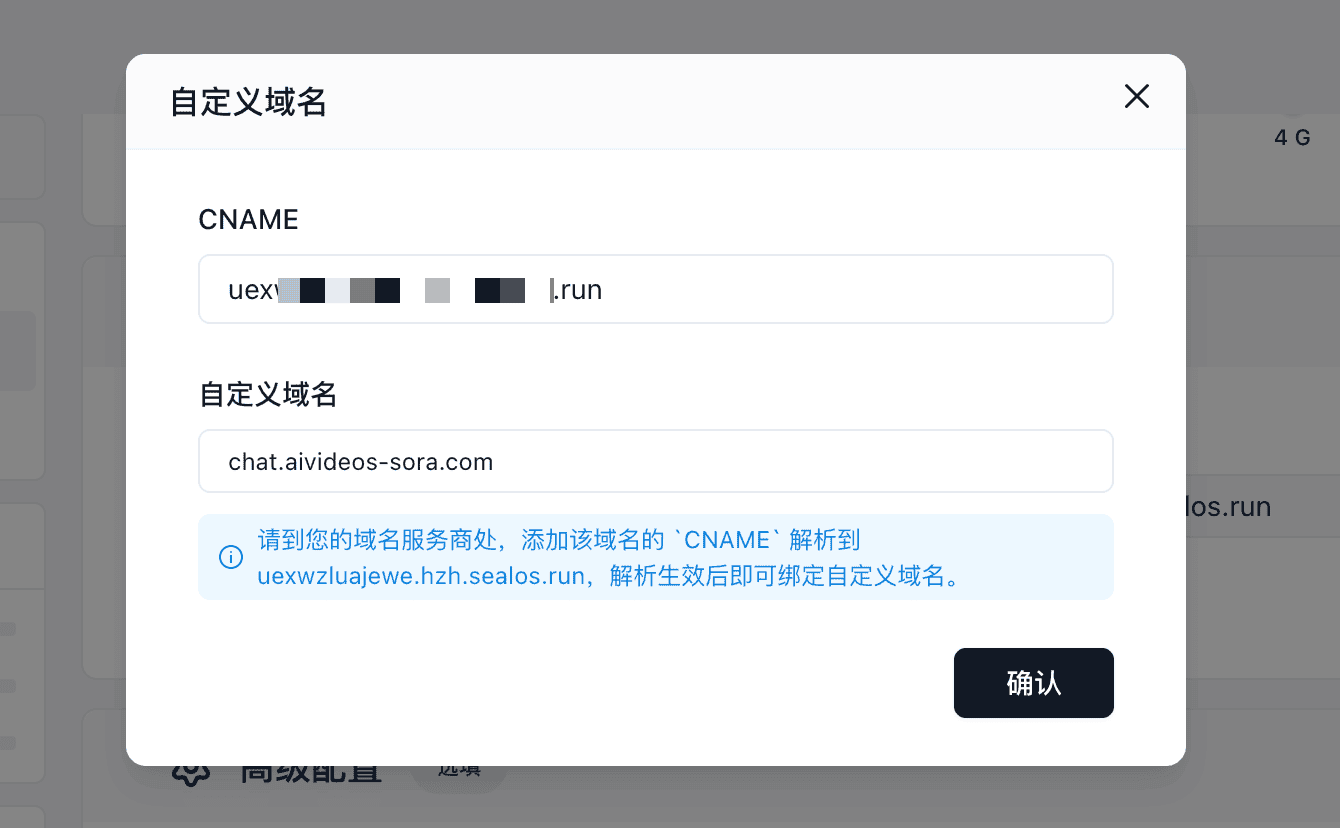Click the .run suffix in the CNAME field

coord(578,290)
